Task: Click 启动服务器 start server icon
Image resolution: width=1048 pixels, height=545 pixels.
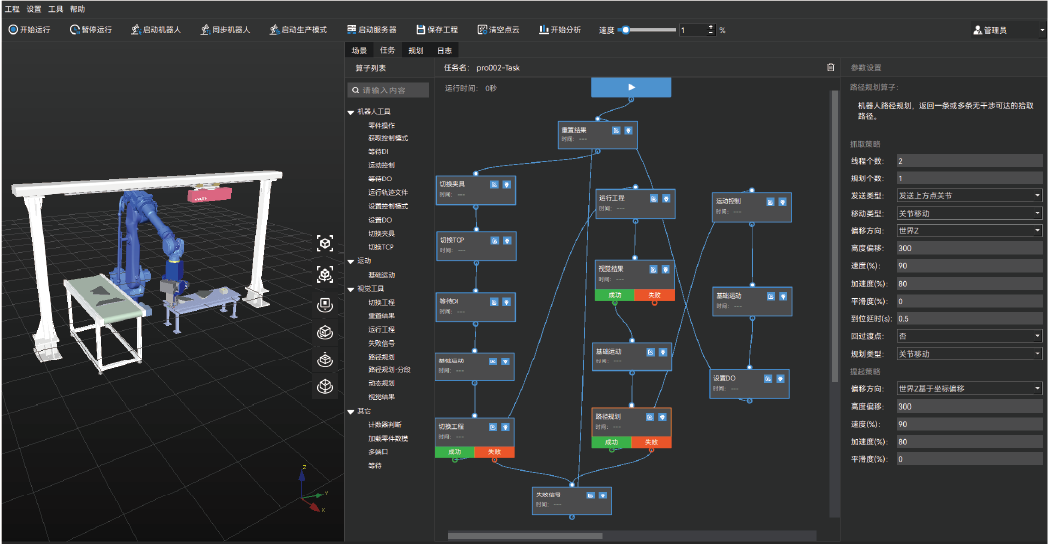Action: [352, 29]
